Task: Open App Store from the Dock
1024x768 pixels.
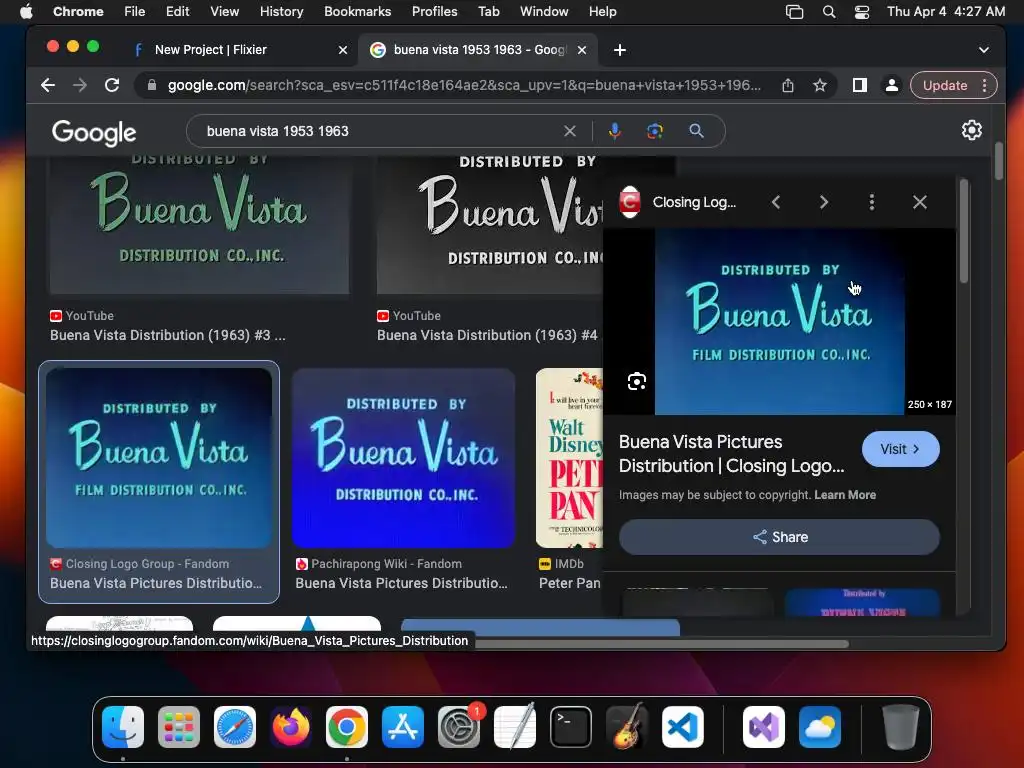Action: click(x=403, y=727)
